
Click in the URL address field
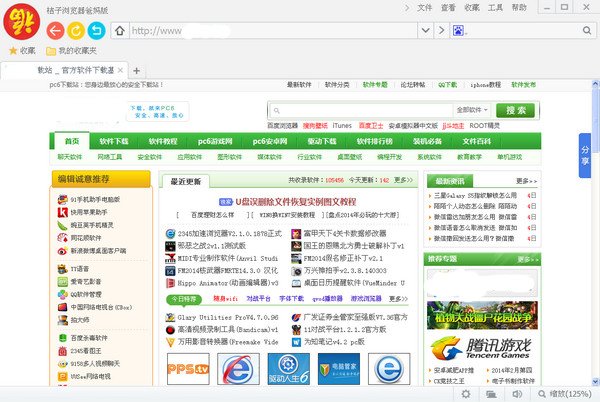pos(274,31)
